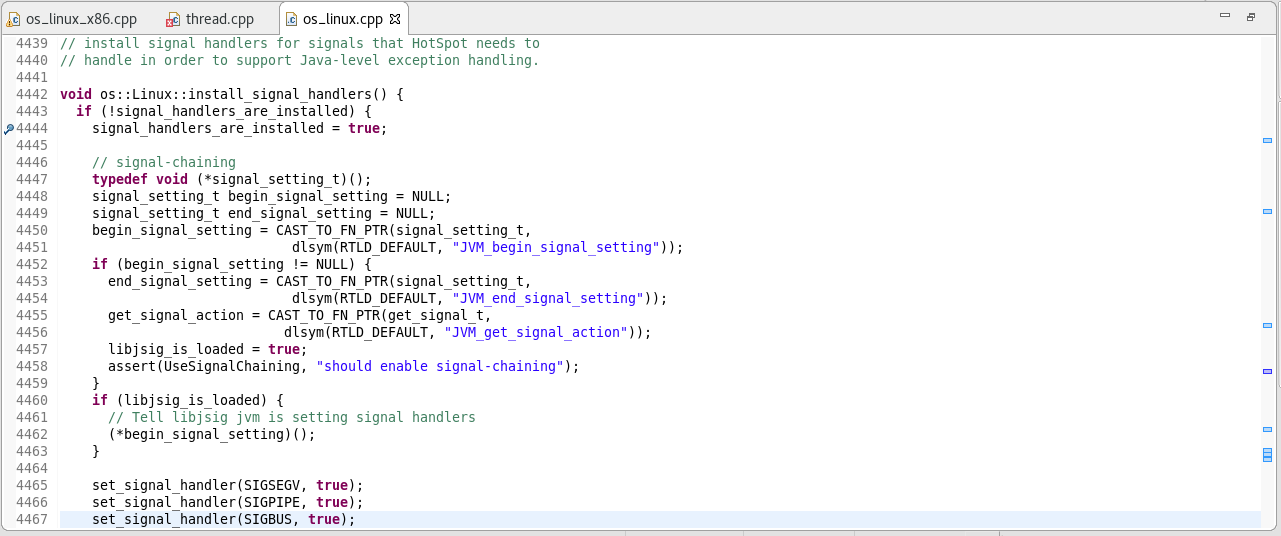Screen dimensions: 1281x536
Task: Click "should enable signal-chaining" assert message
Action: [439, 367]
